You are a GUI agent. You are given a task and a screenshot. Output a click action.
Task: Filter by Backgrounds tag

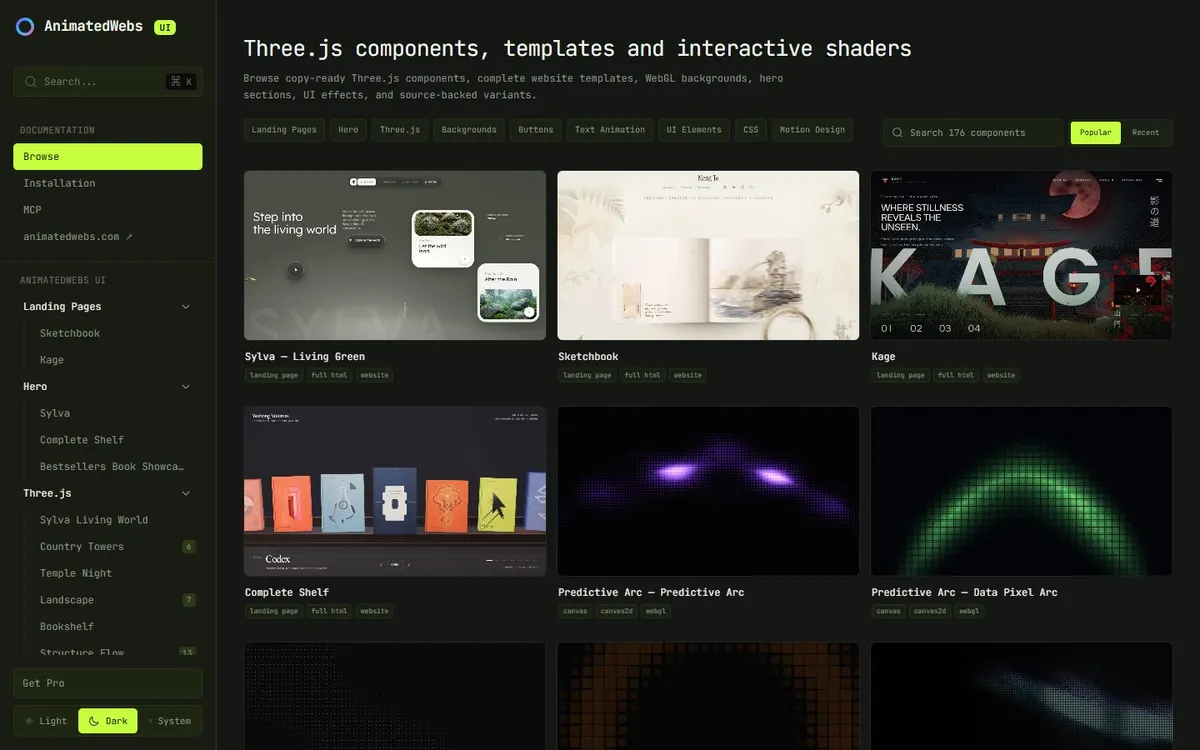[469, 130]
